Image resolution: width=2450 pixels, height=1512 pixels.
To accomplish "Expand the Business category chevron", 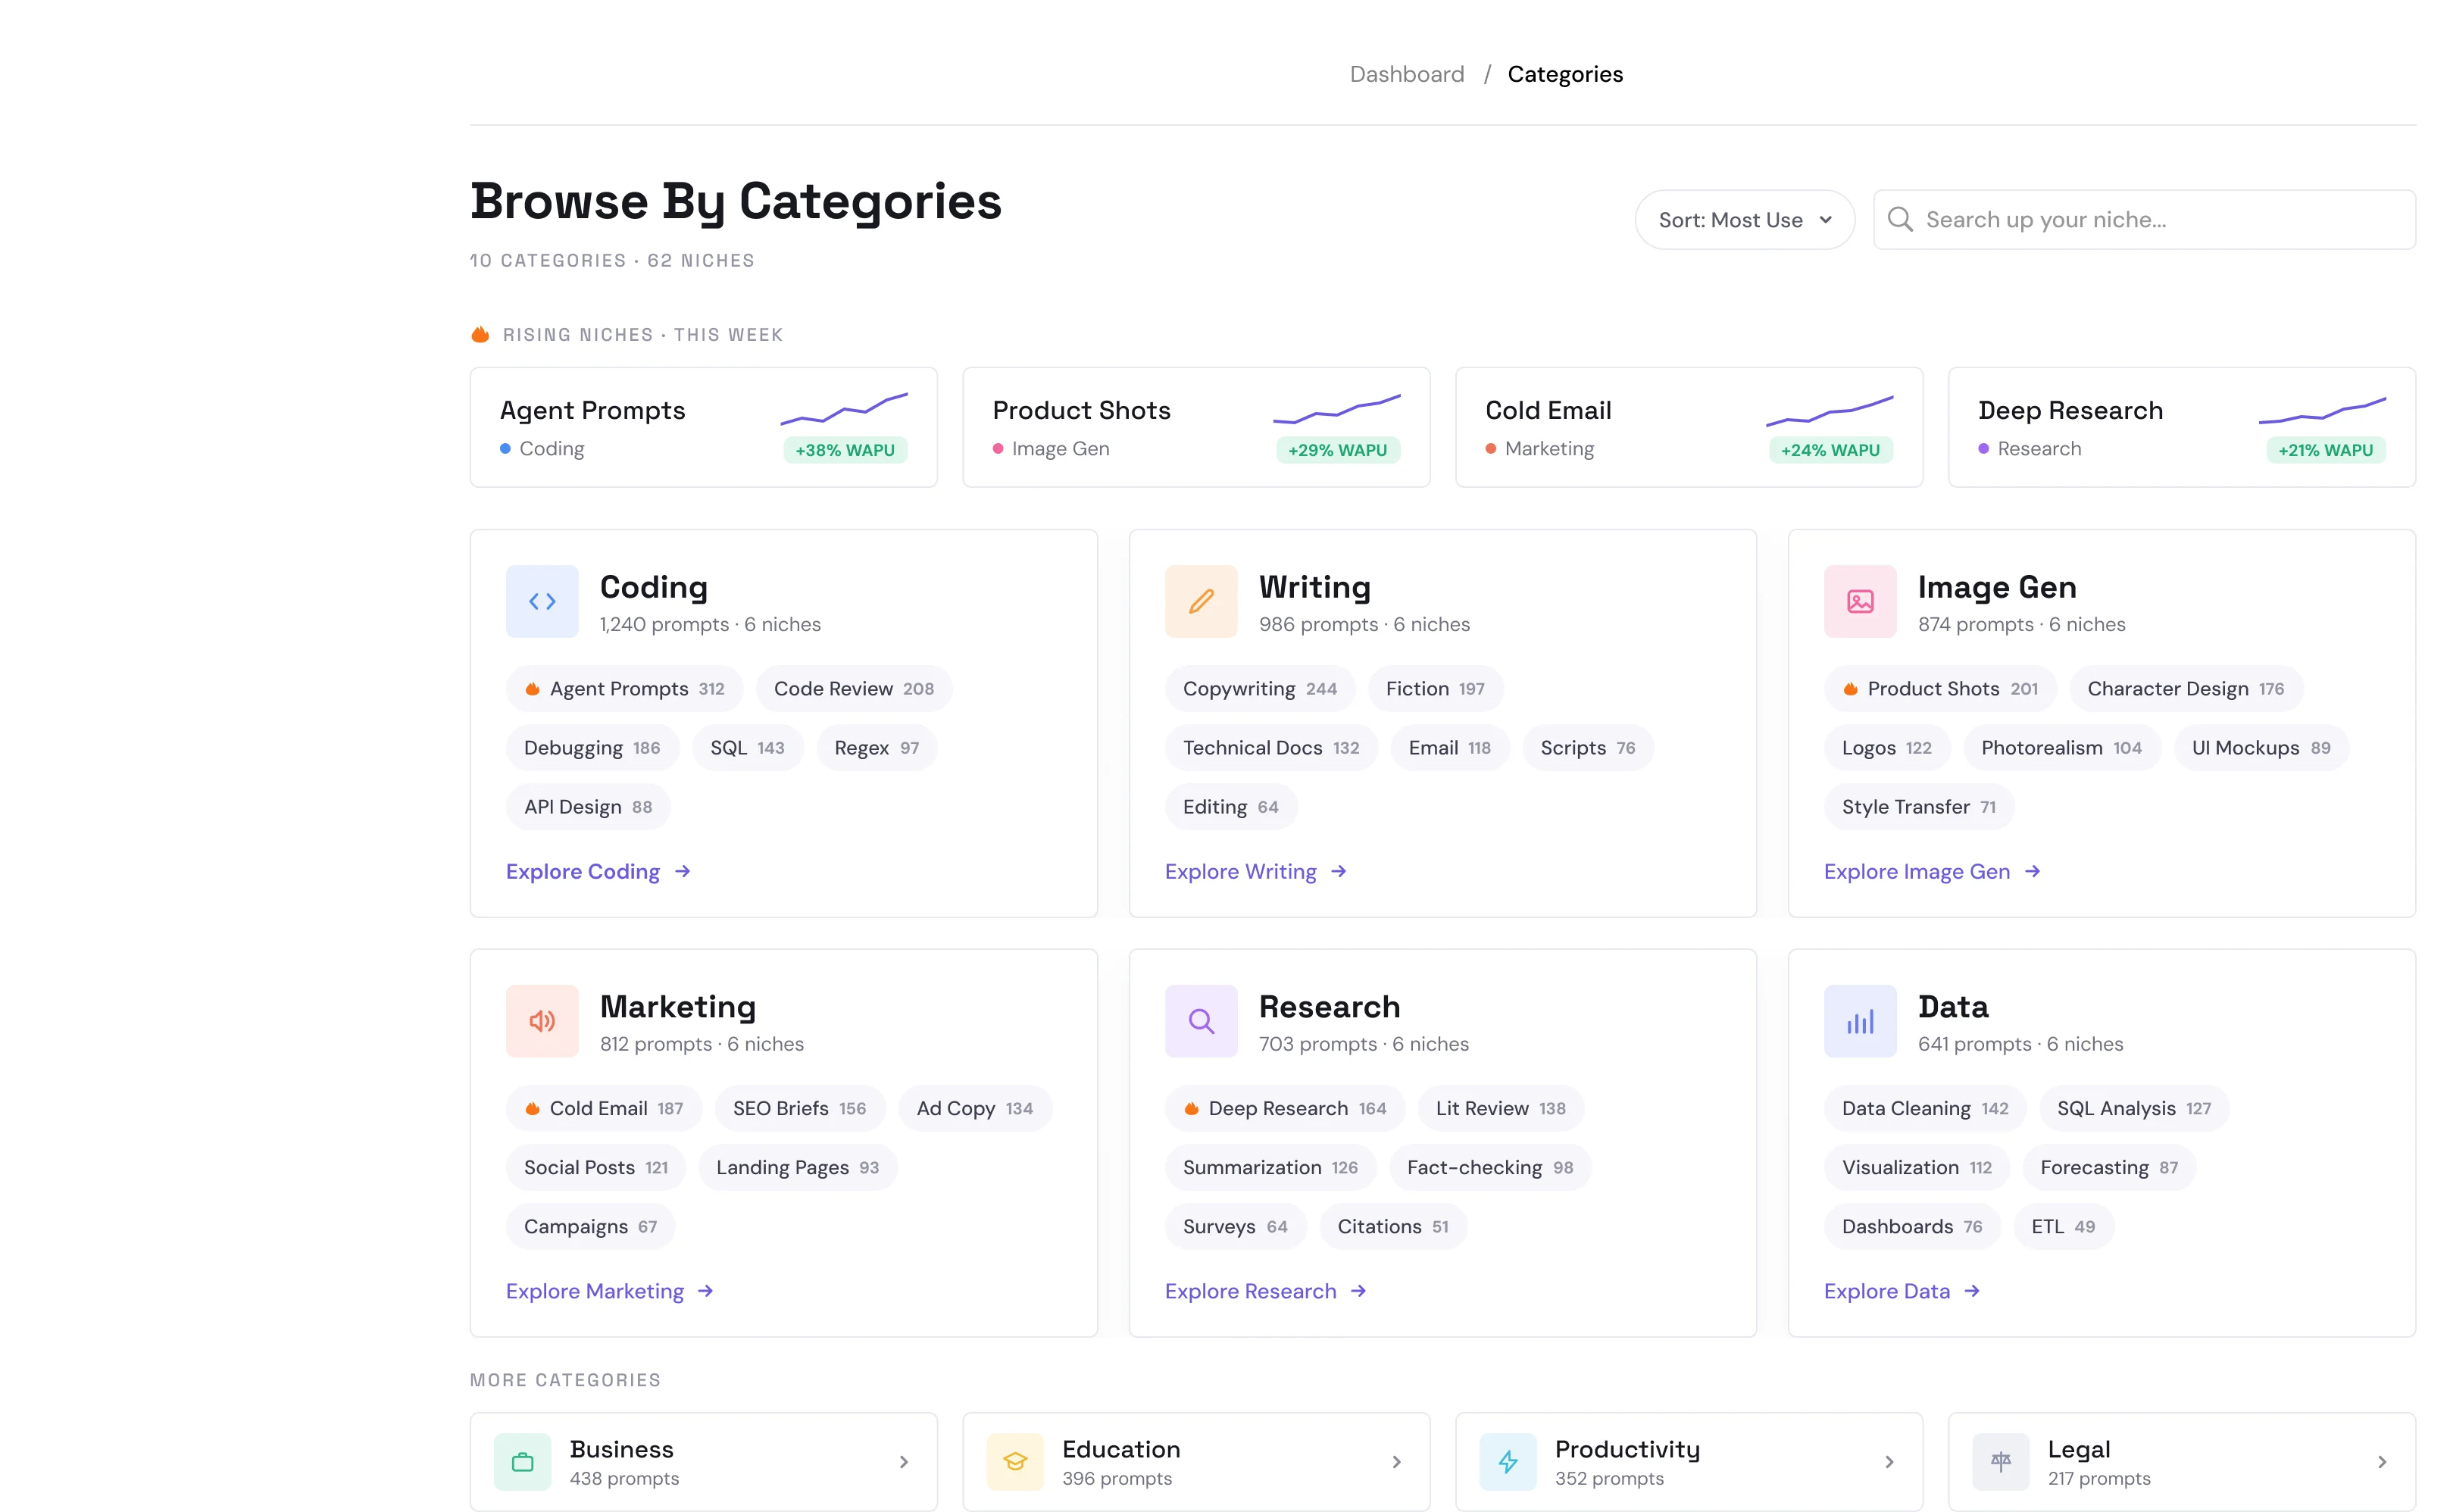I will 904,1462.
